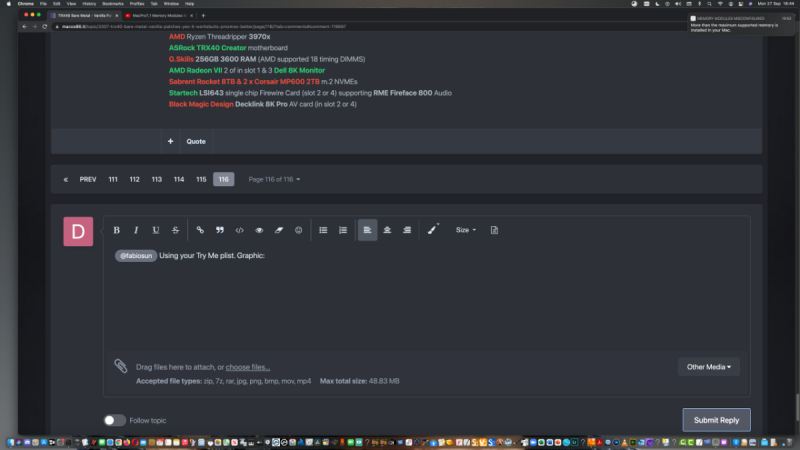Open the Edit menu
800x450 pixels.
57,4
